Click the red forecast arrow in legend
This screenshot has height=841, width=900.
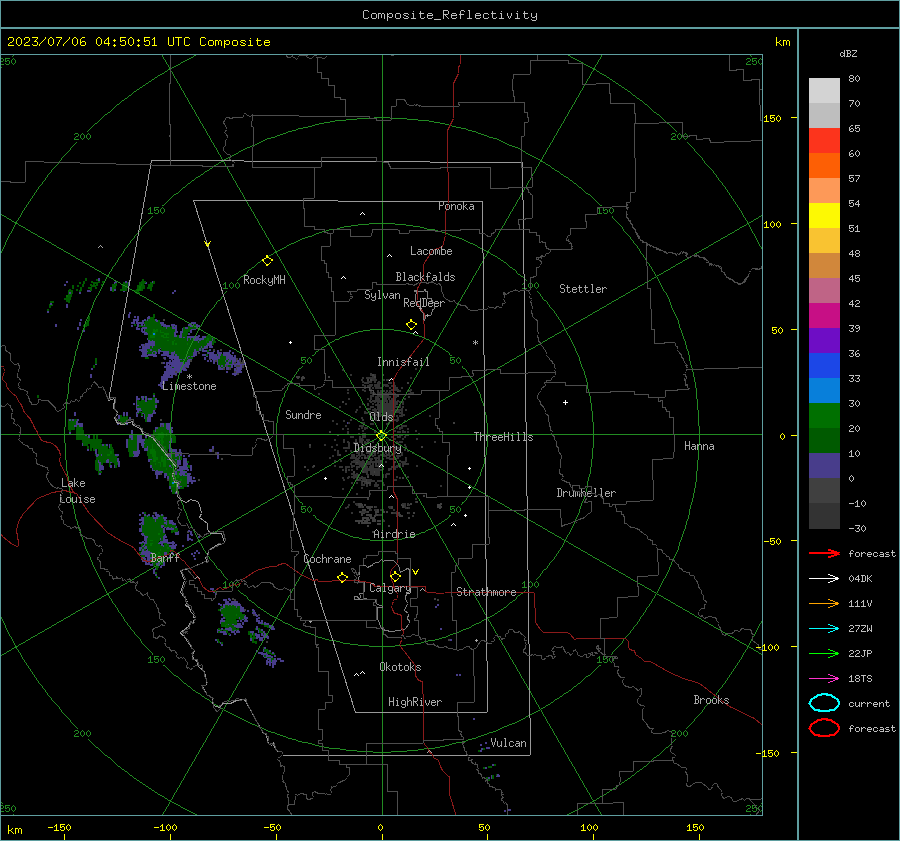tap(824, 553)
